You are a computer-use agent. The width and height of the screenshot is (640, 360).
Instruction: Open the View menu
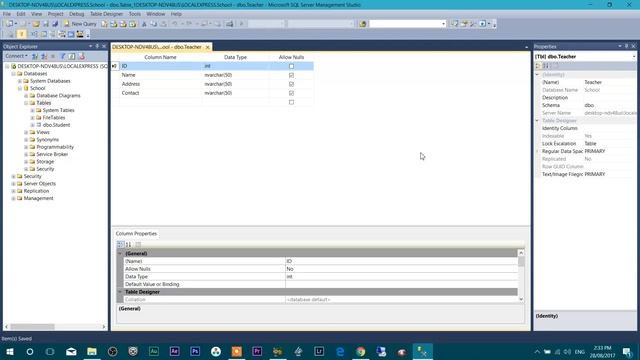pos(36,14)
